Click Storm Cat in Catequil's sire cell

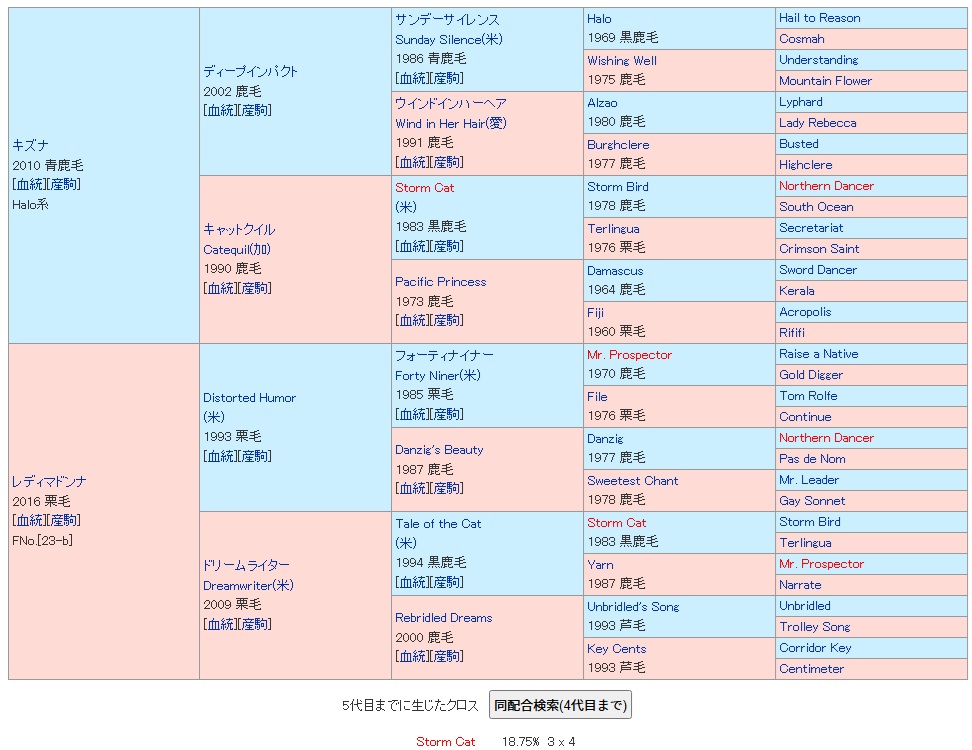[x=425, y=187]
